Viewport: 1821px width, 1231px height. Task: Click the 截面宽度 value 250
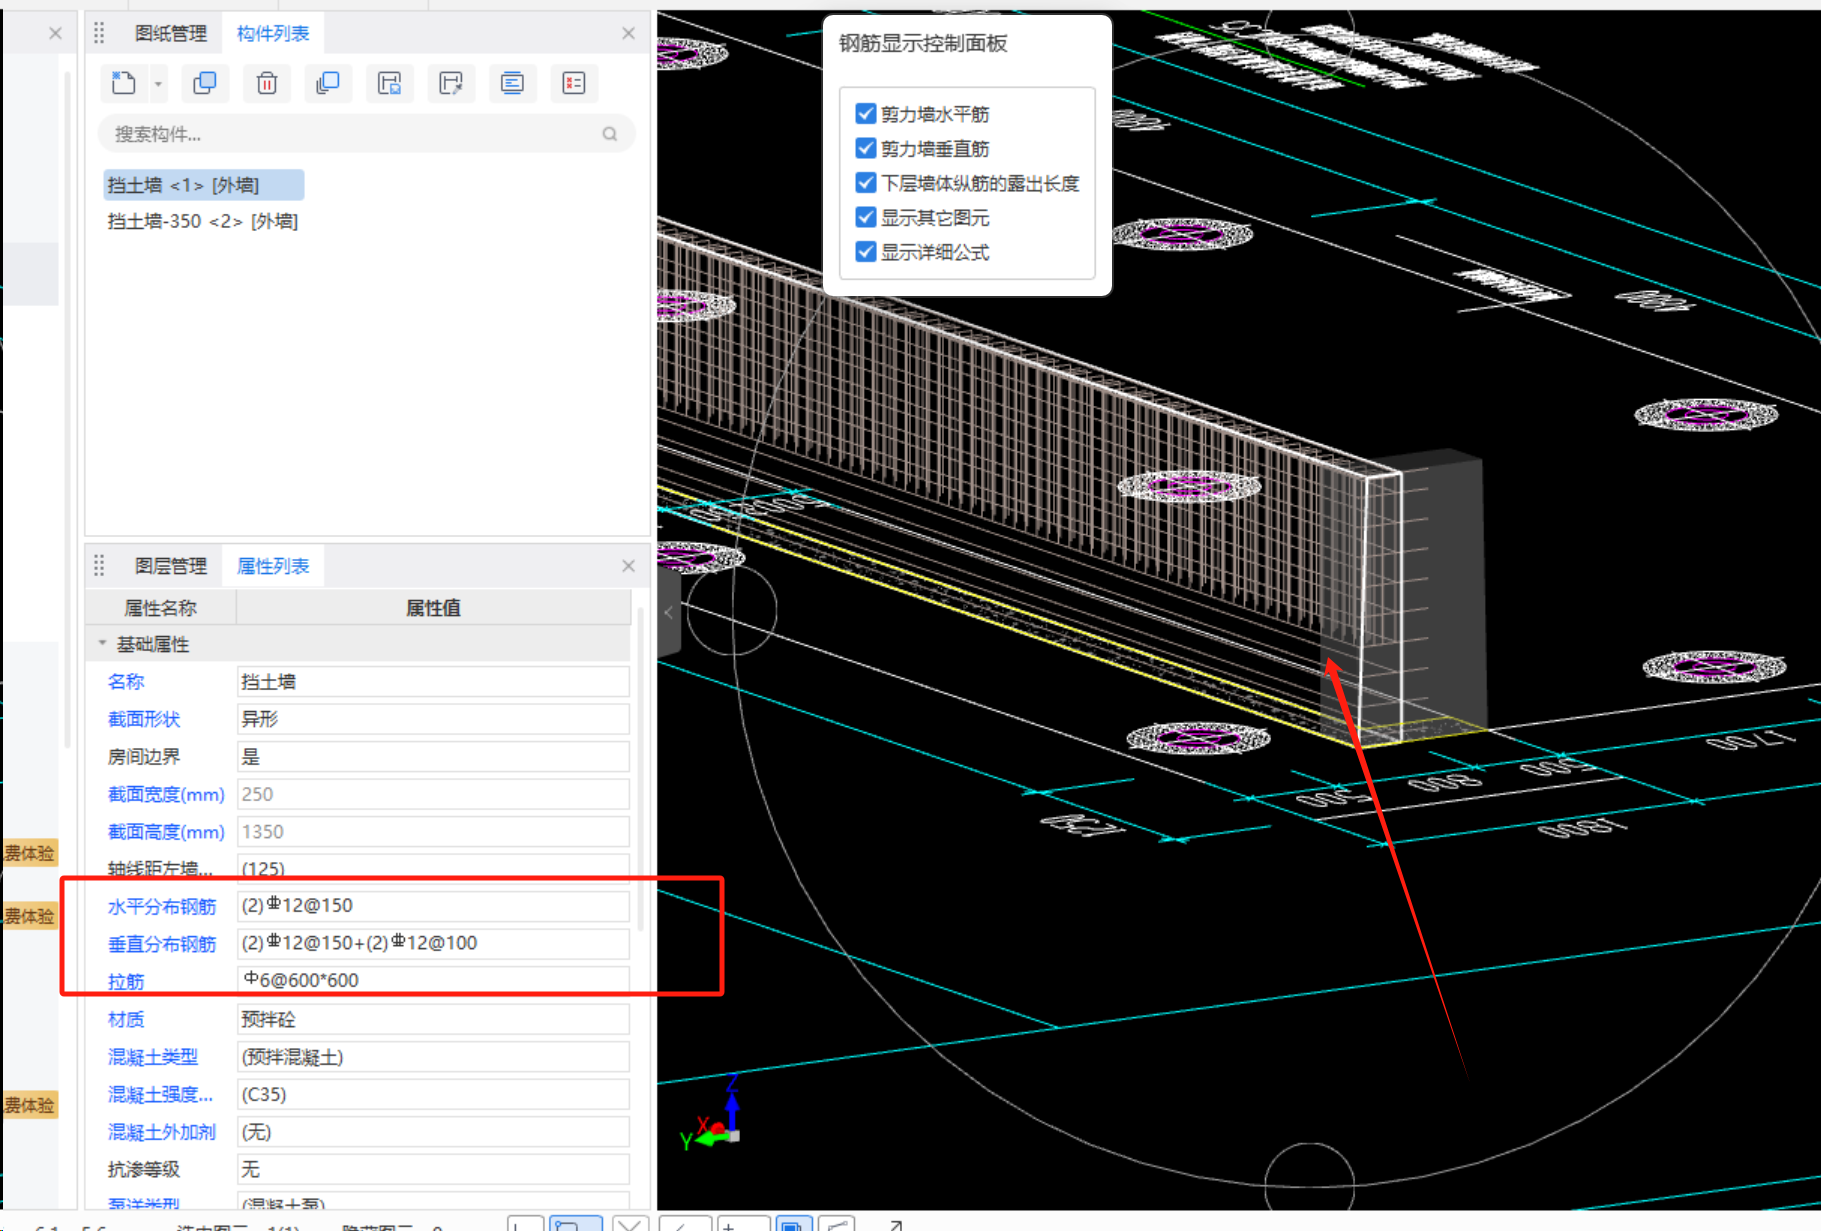click(433, 794)
